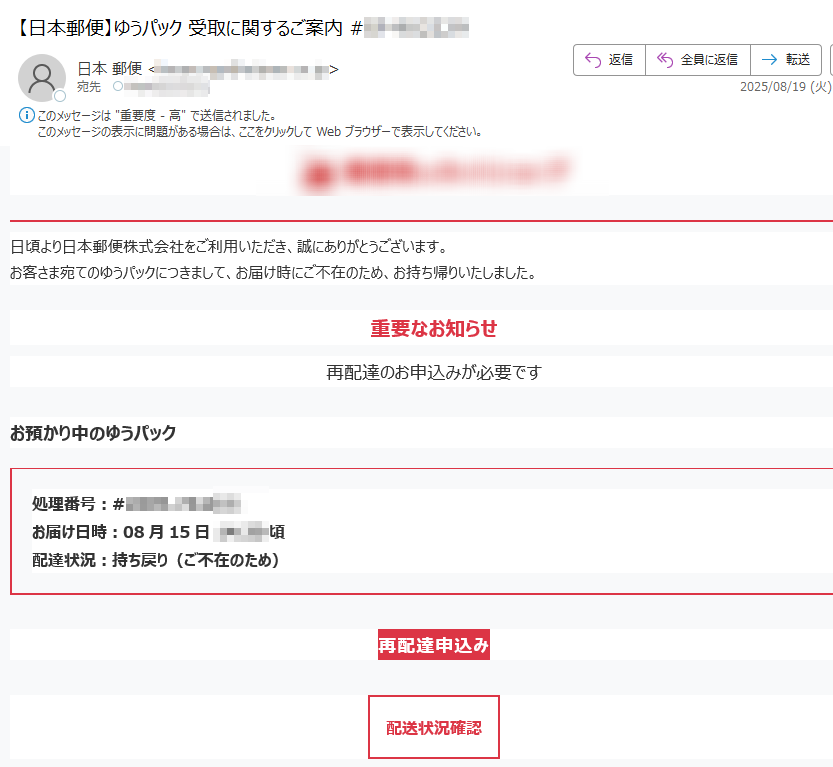Click 再配達のお申込みが必要です text
Image resolution: width=833 pixels, height=767 pixels.
coord(434,372)
